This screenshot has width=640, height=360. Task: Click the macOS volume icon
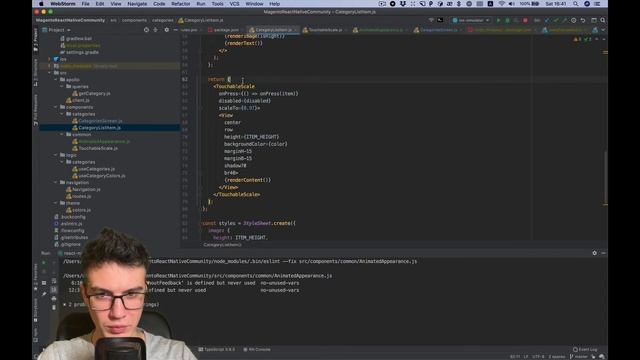point(511,4)
